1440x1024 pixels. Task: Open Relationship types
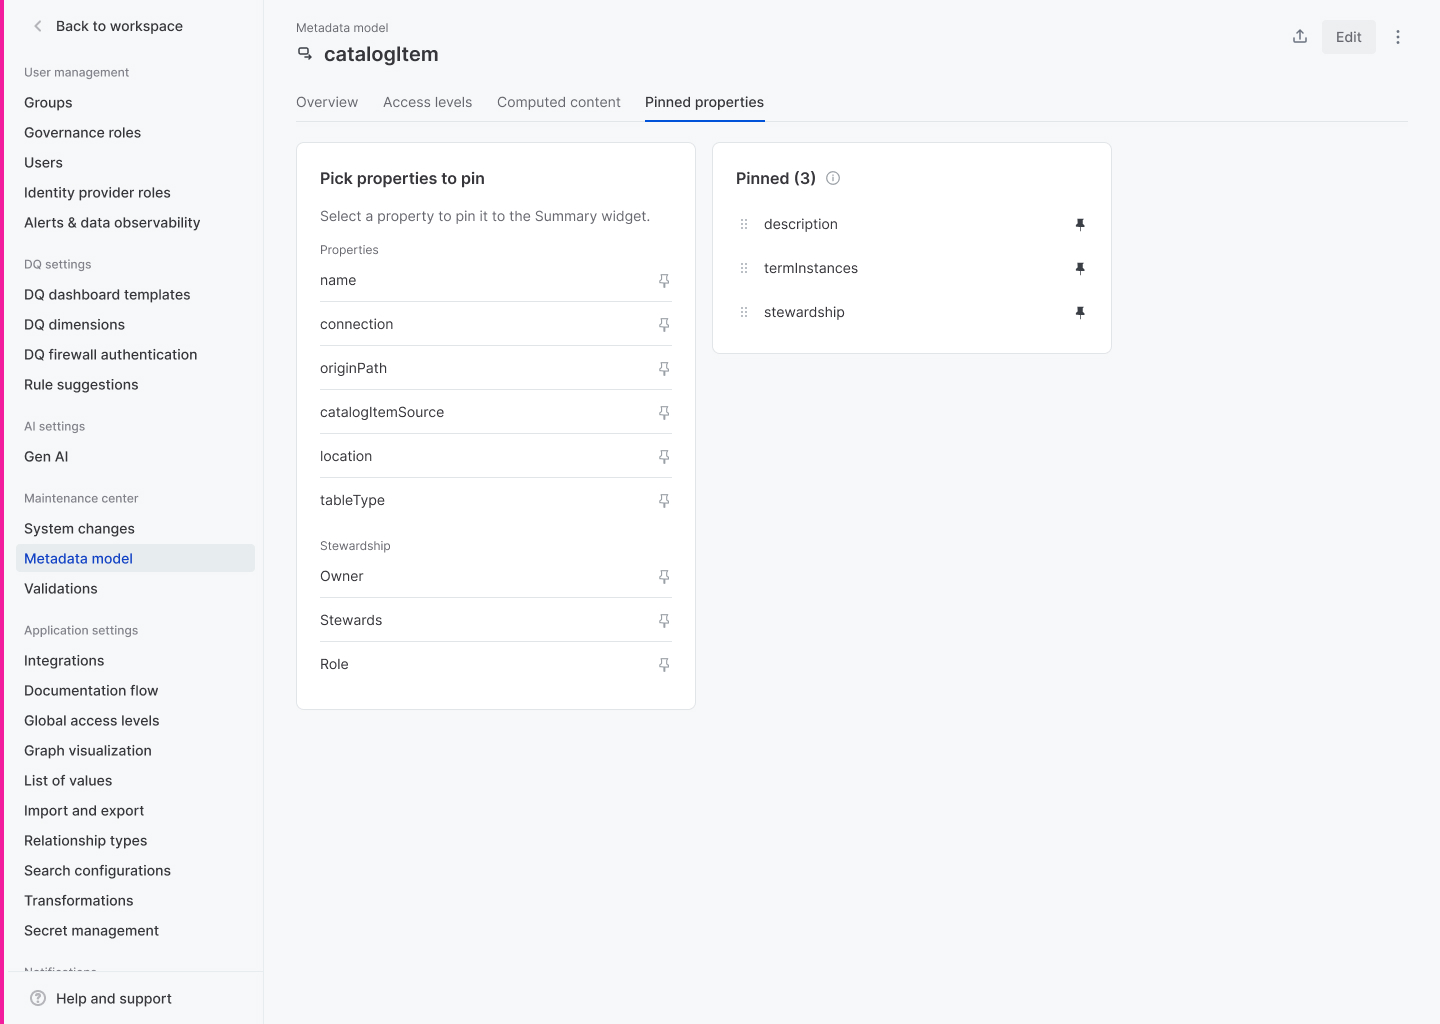[x=85, y=840]
